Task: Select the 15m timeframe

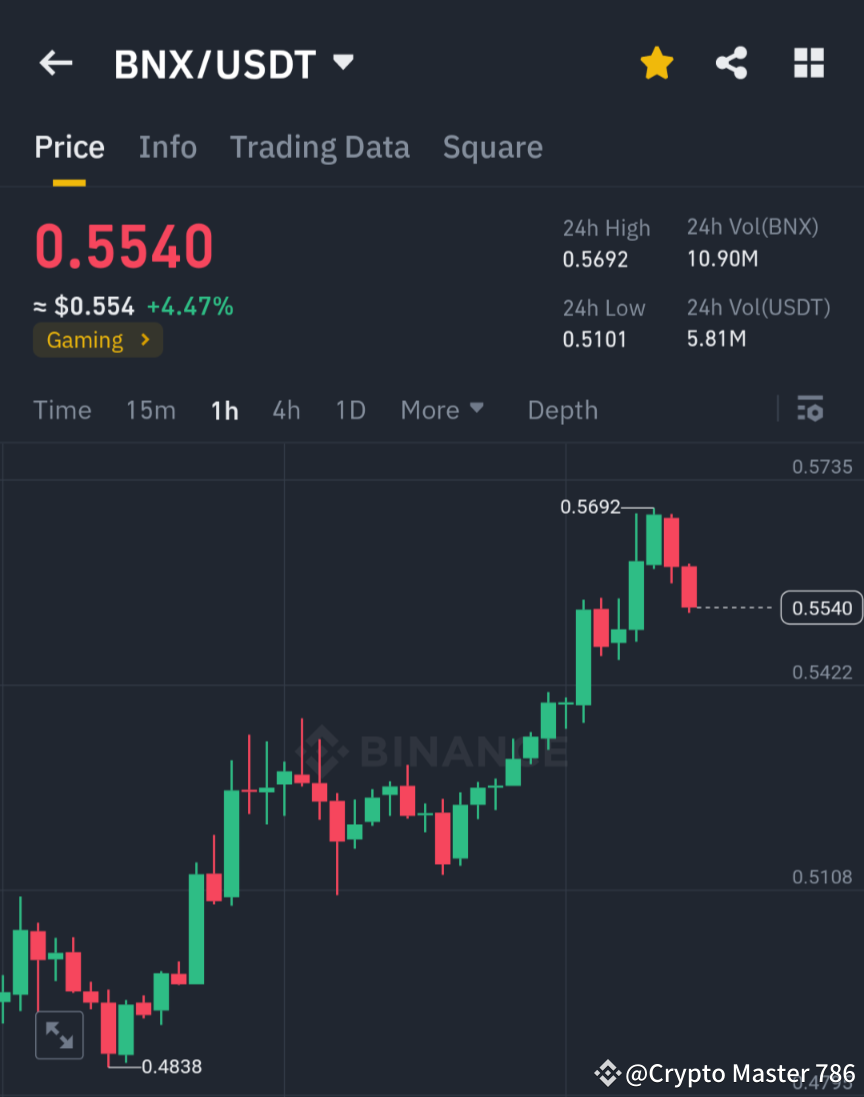Action: point(150,409)
